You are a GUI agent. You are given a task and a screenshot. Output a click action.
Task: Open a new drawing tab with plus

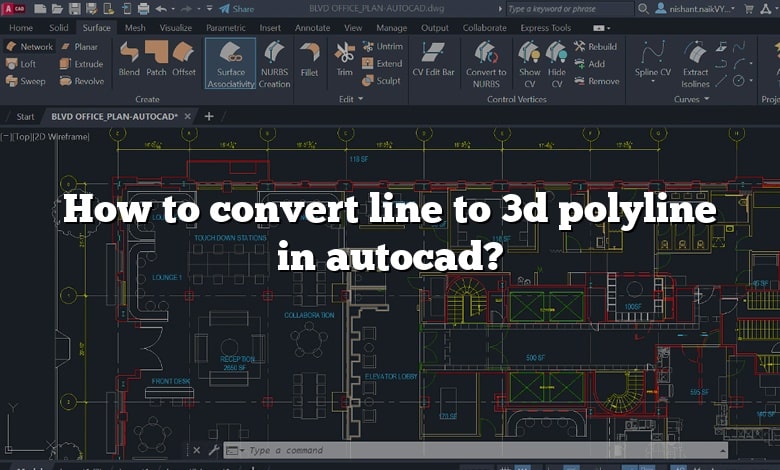click(x=209, y=116)
